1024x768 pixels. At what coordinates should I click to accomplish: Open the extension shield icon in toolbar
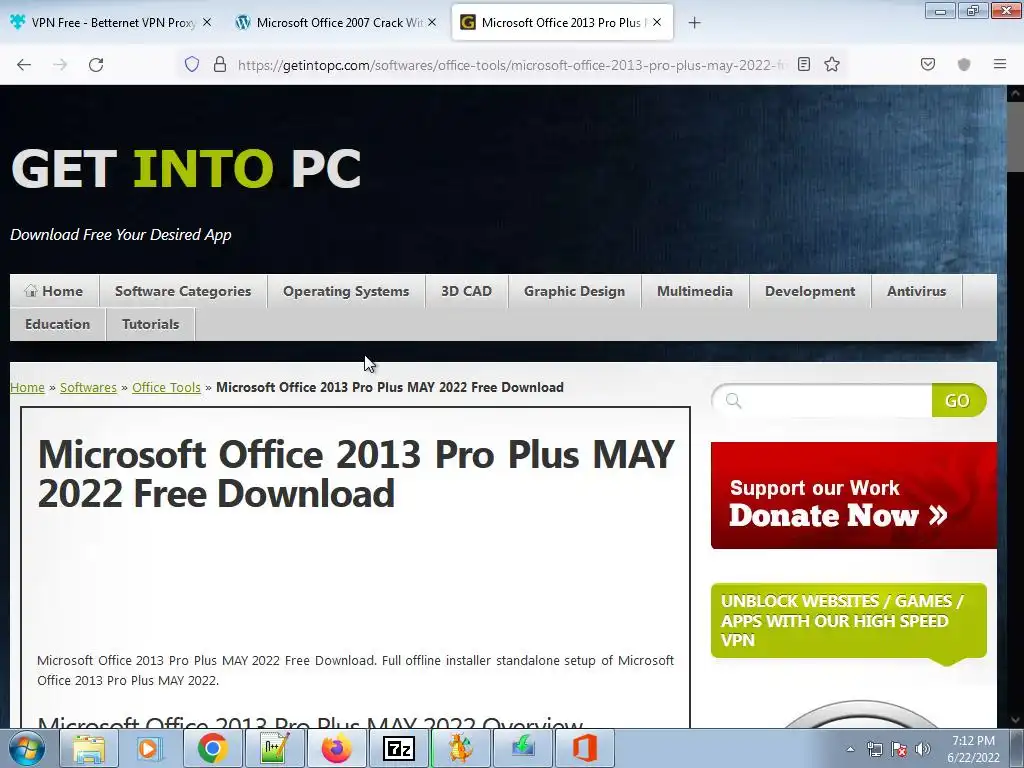pos(964,64)
